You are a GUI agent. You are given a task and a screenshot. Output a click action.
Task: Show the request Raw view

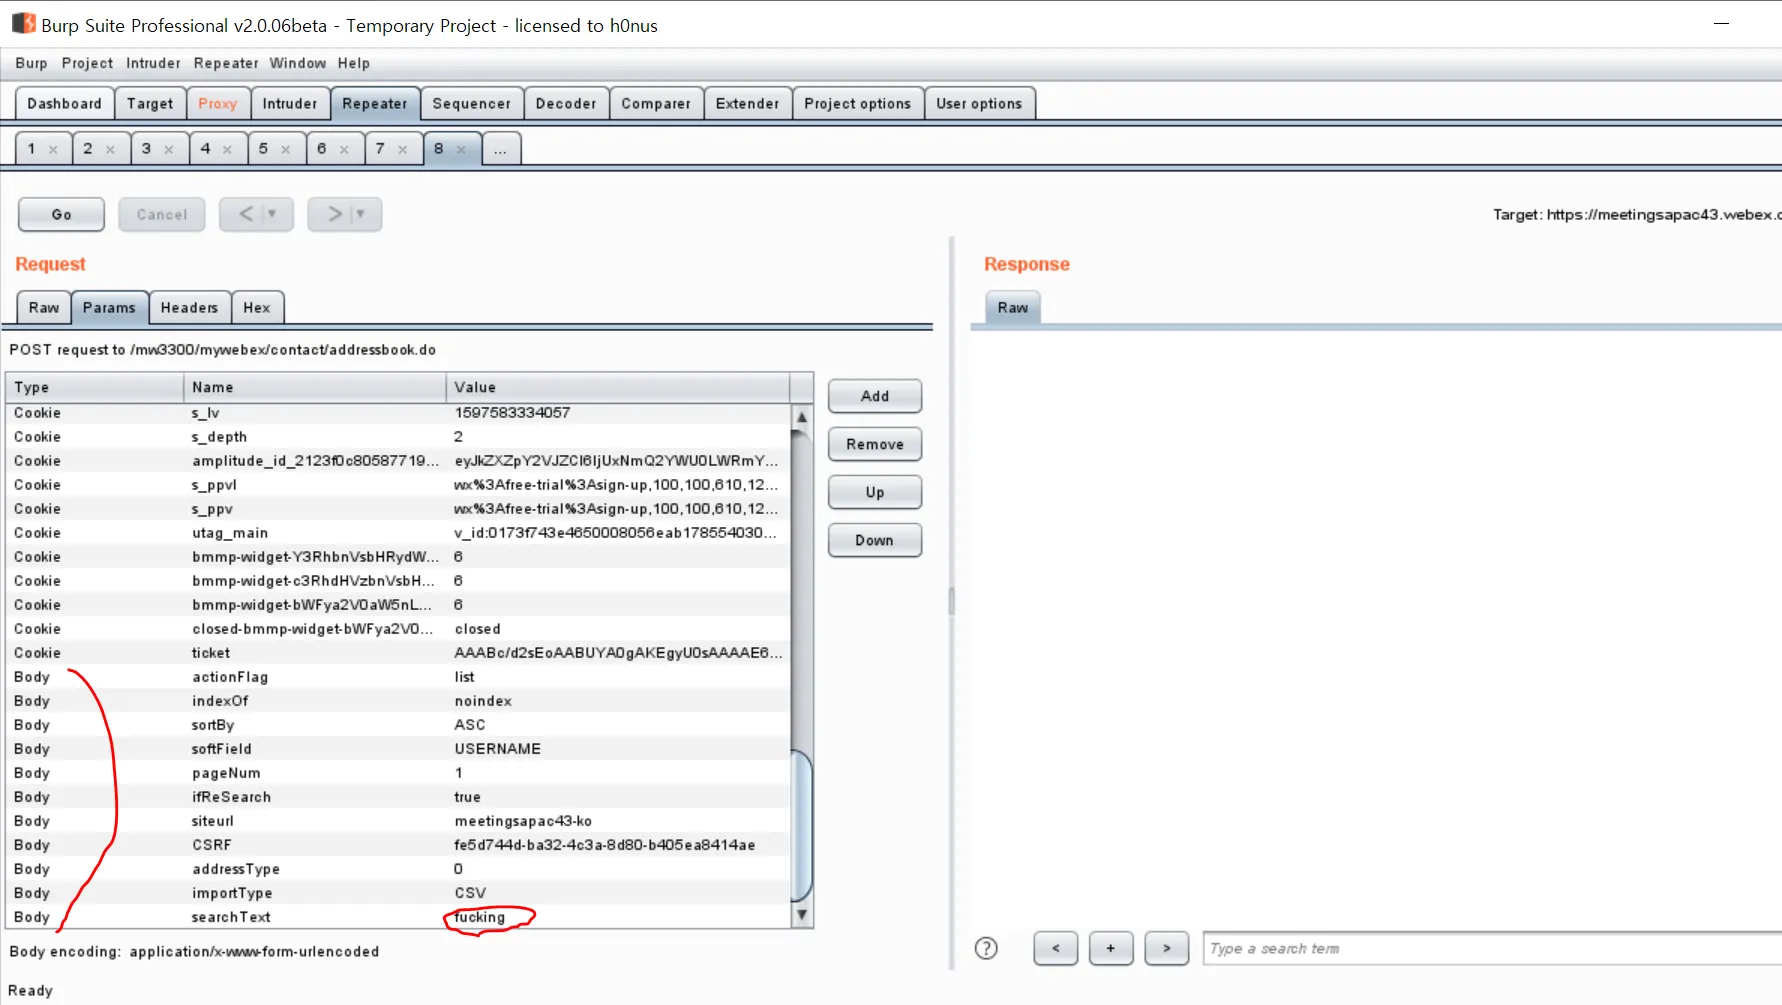tap(44, 307)
